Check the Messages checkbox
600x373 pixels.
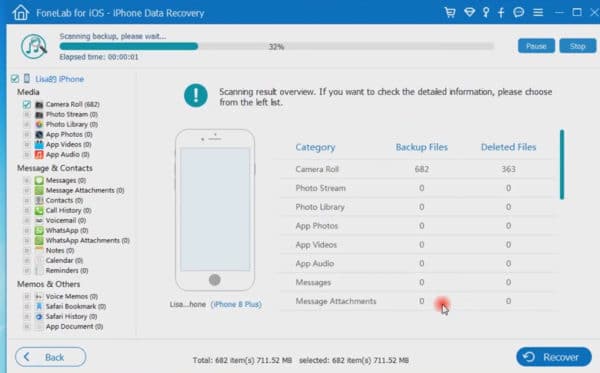(27, 180)
